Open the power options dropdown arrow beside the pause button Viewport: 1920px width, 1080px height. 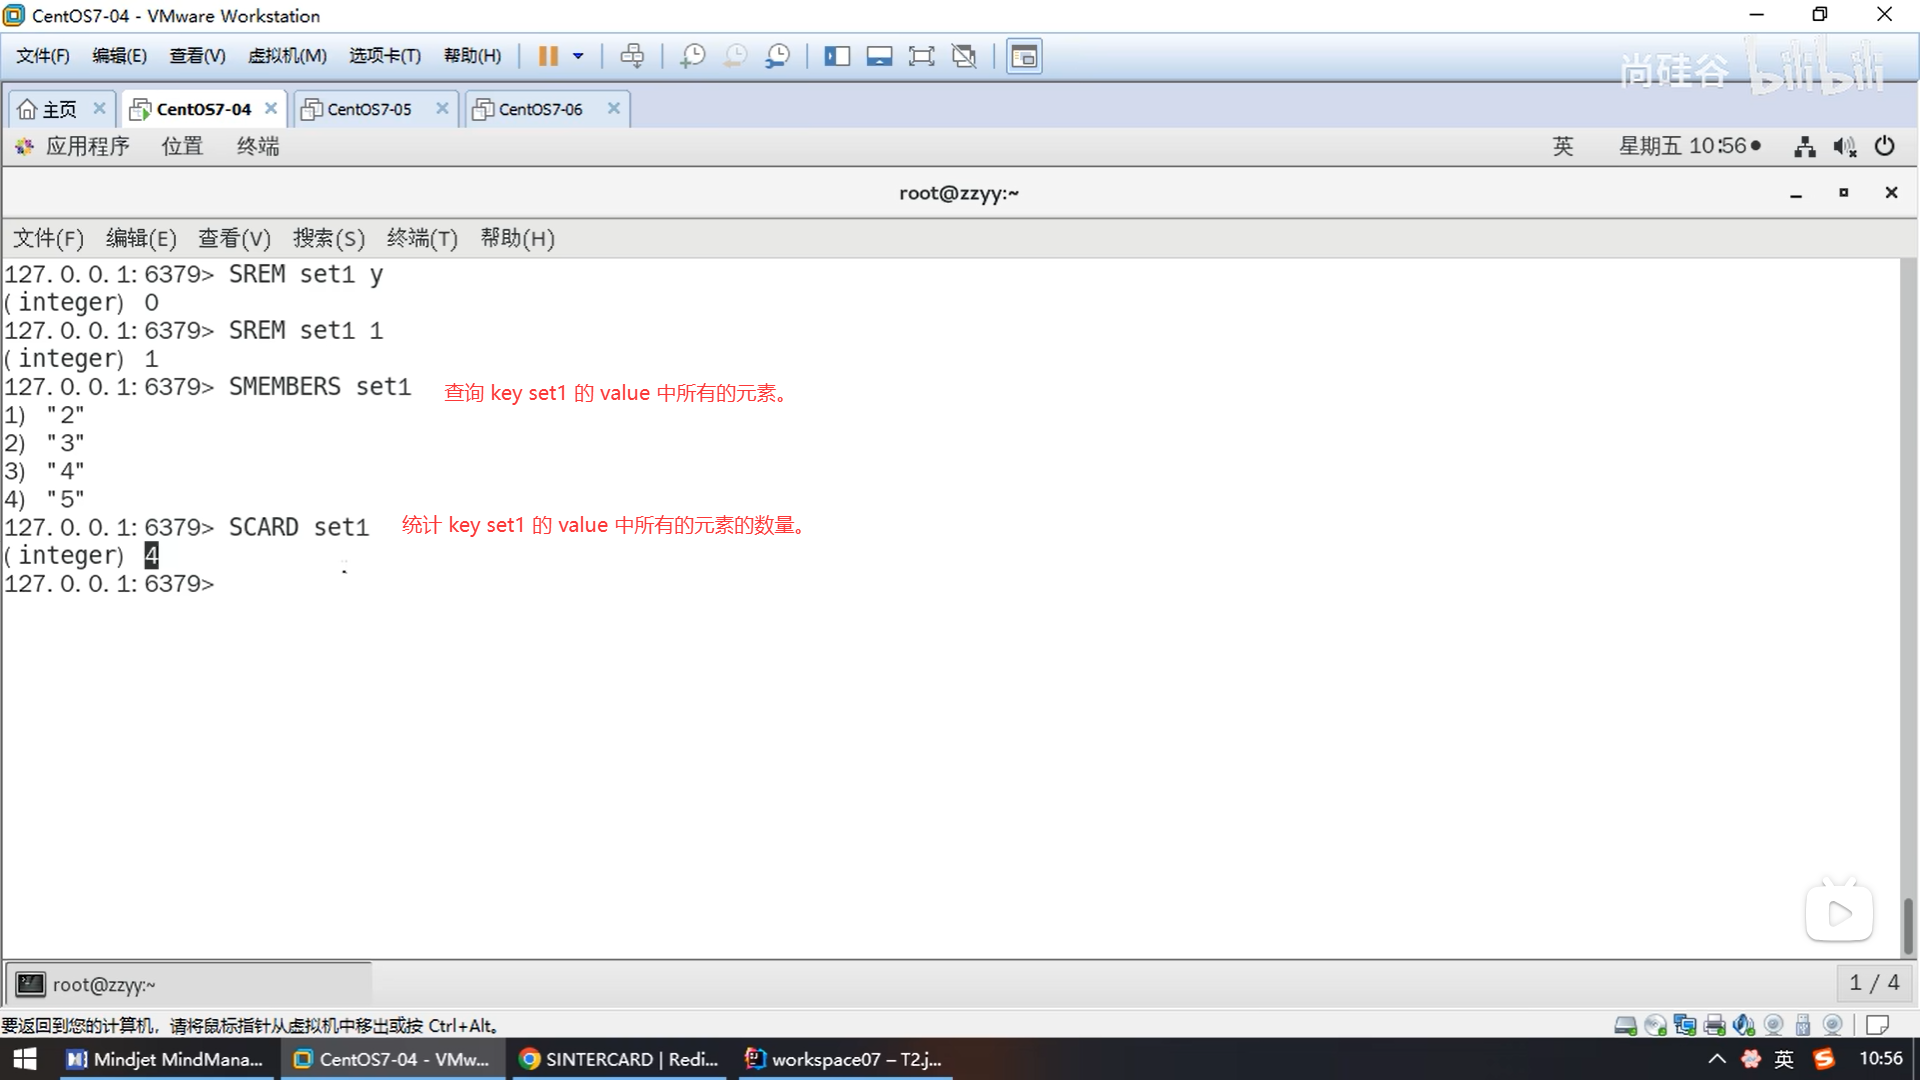click(x=578, y=56)
